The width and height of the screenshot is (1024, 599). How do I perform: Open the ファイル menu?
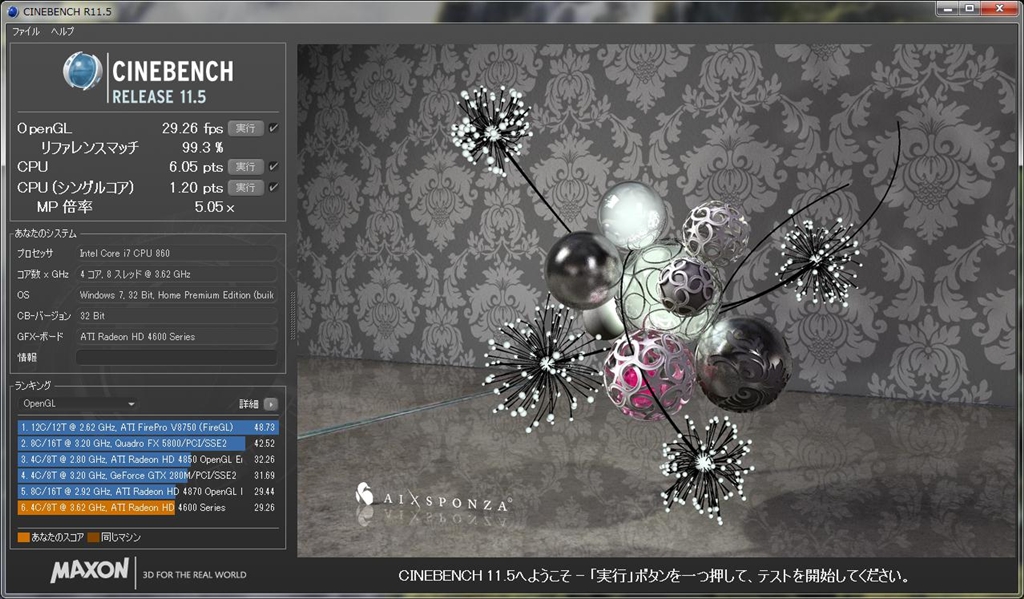click(25, 31)
